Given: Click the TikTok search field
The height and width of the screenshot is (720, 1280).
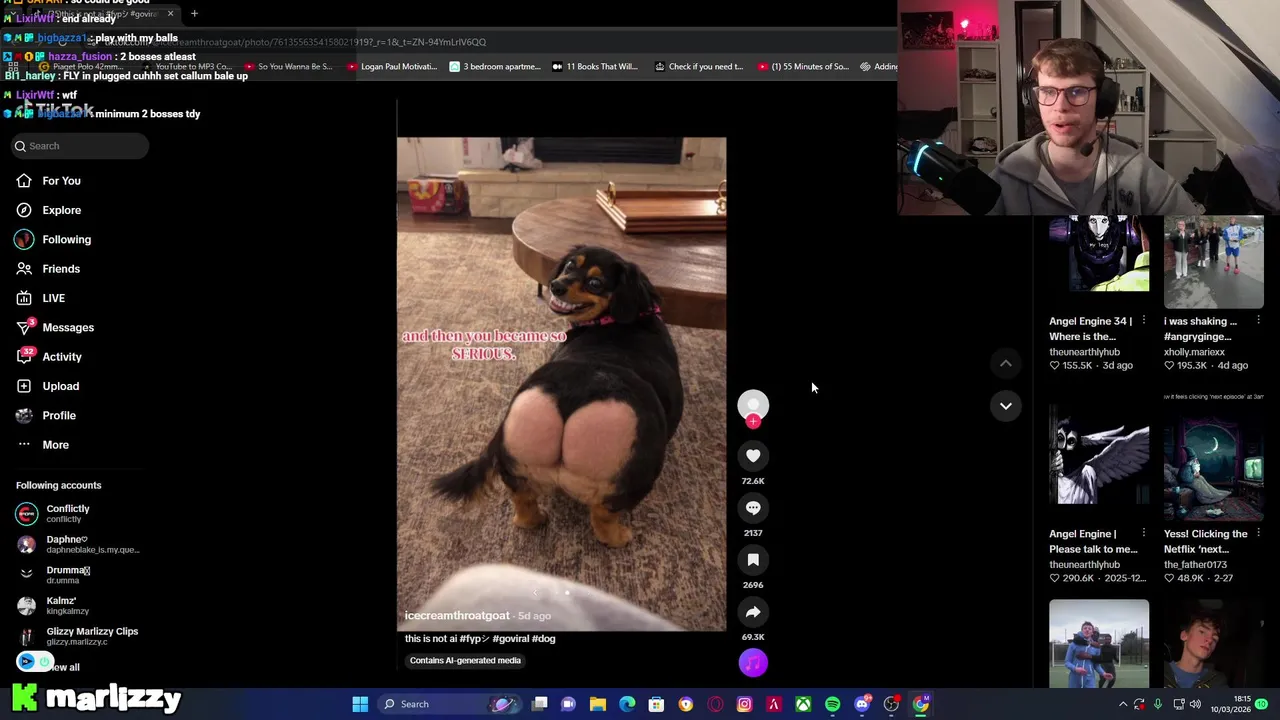Looking at the screenshot, I should click(80, 146).
